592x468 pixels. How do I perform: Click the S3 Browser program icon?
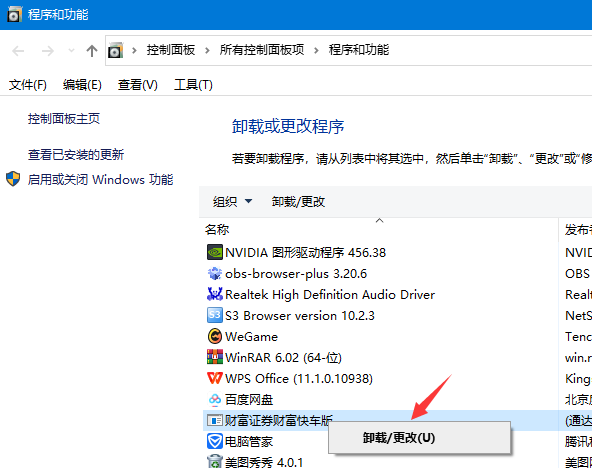[x=215, y=315]
